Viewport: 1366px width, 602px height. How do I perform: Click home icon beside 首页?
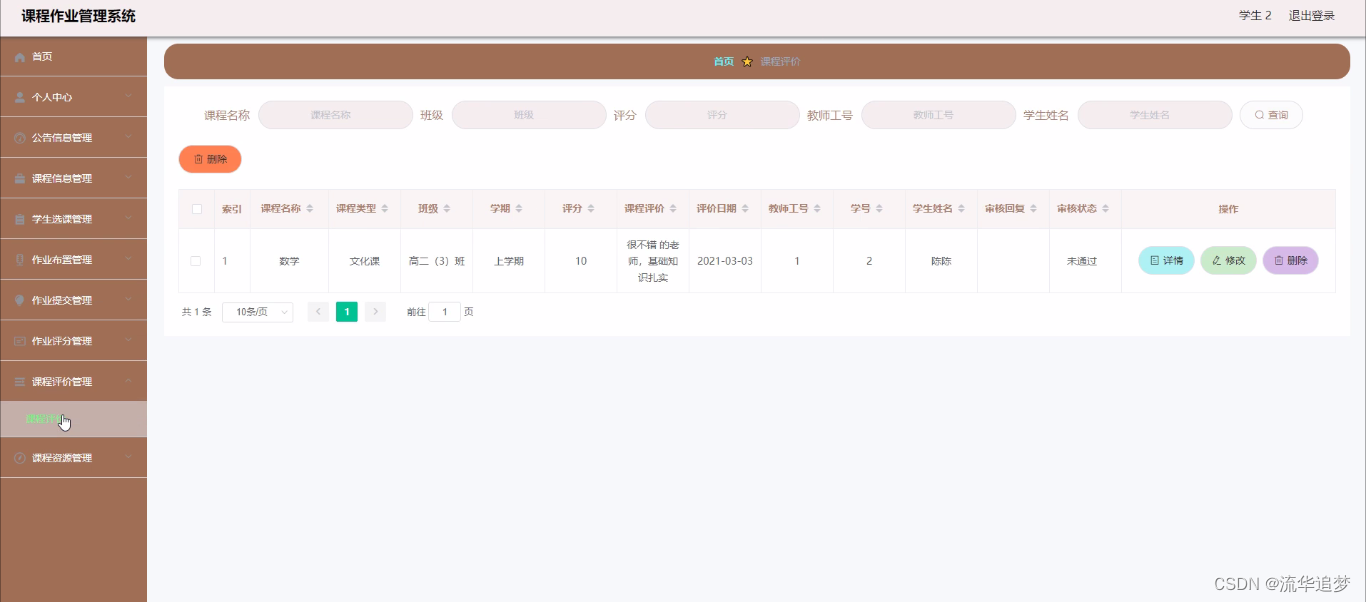(20, 57)
